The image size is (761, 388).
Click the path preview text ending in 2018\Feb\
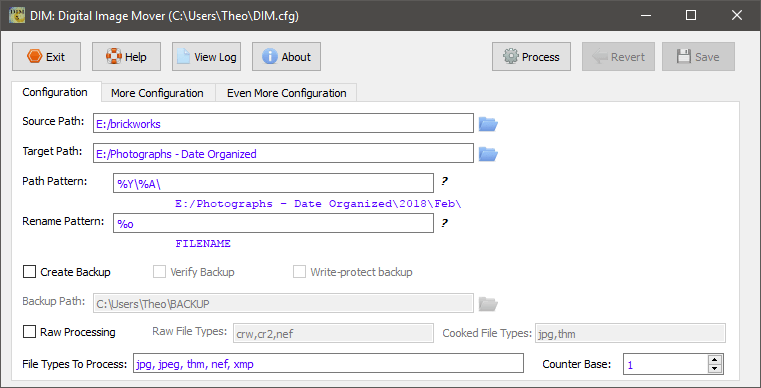[318, 203]
